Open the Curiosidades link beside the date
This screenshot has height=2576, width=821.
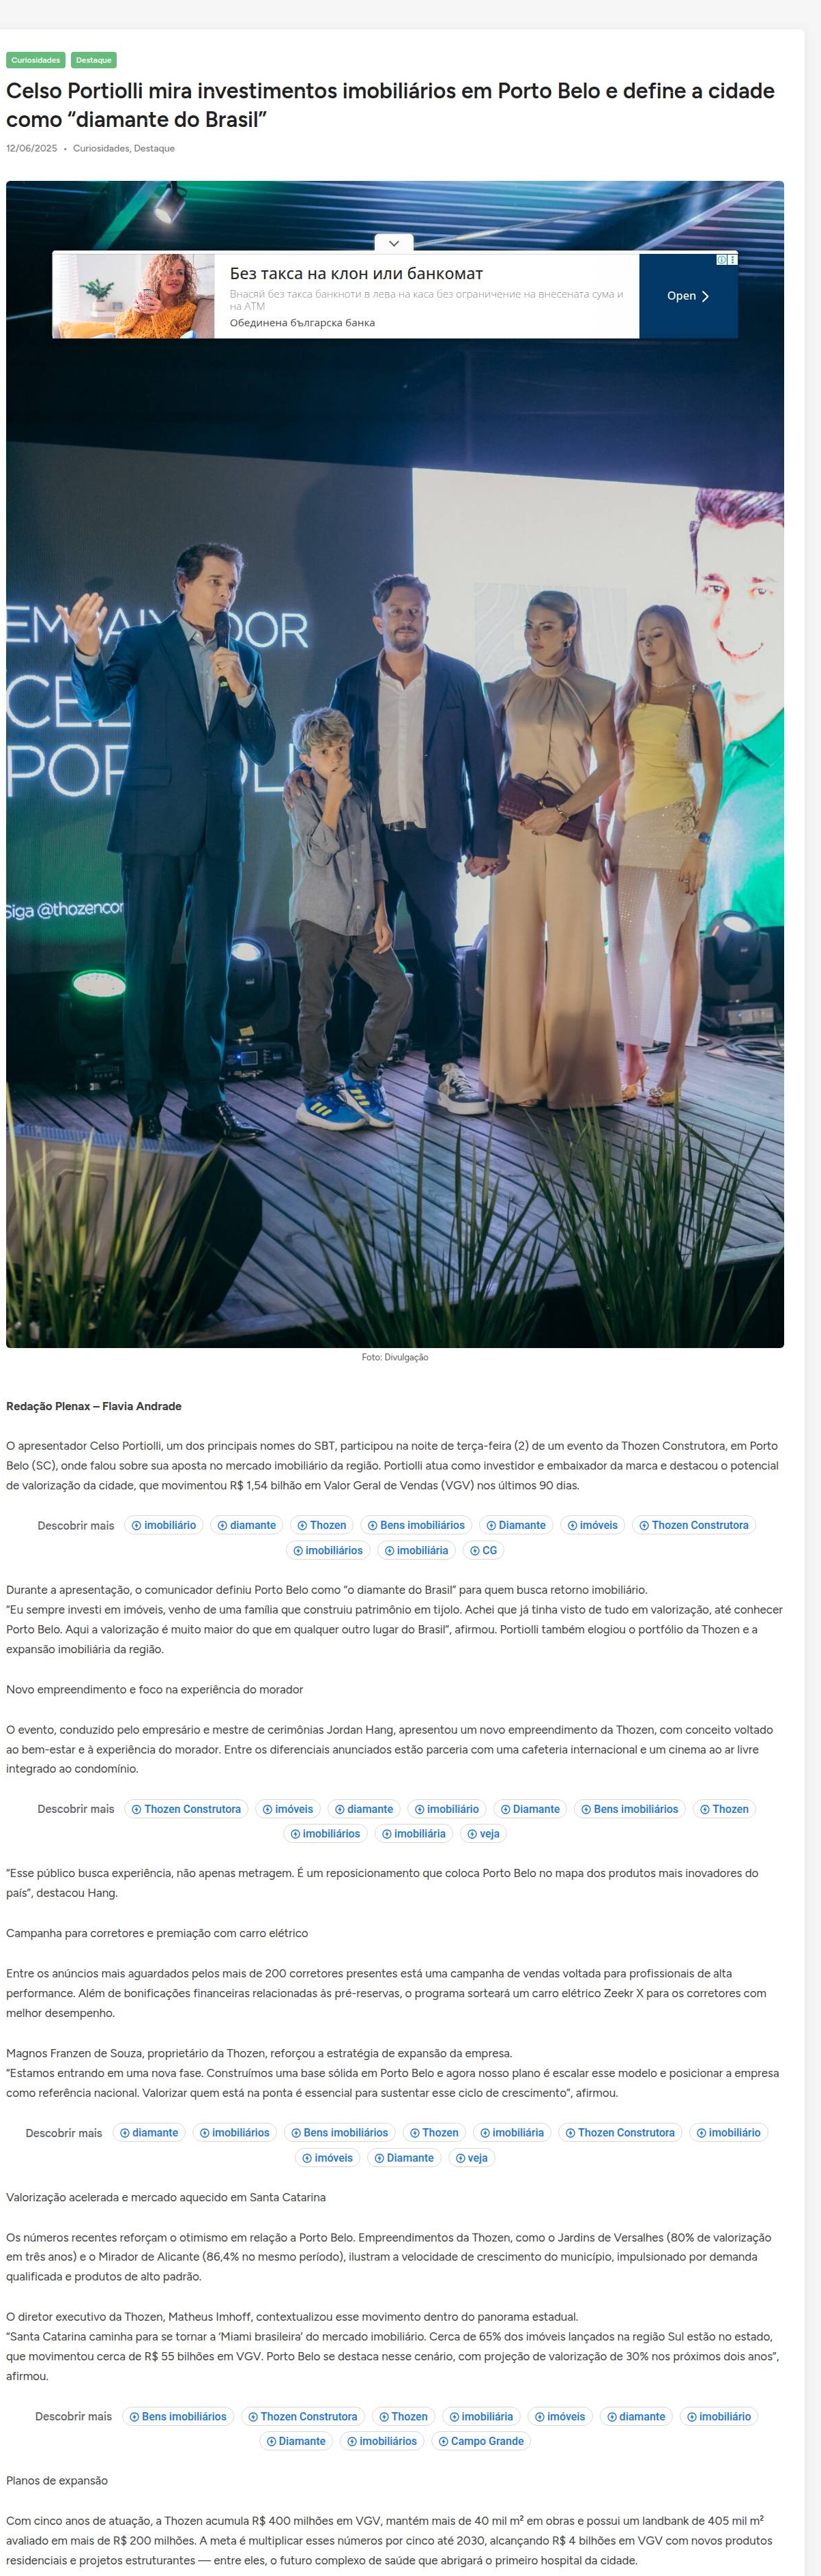(101, 148)
